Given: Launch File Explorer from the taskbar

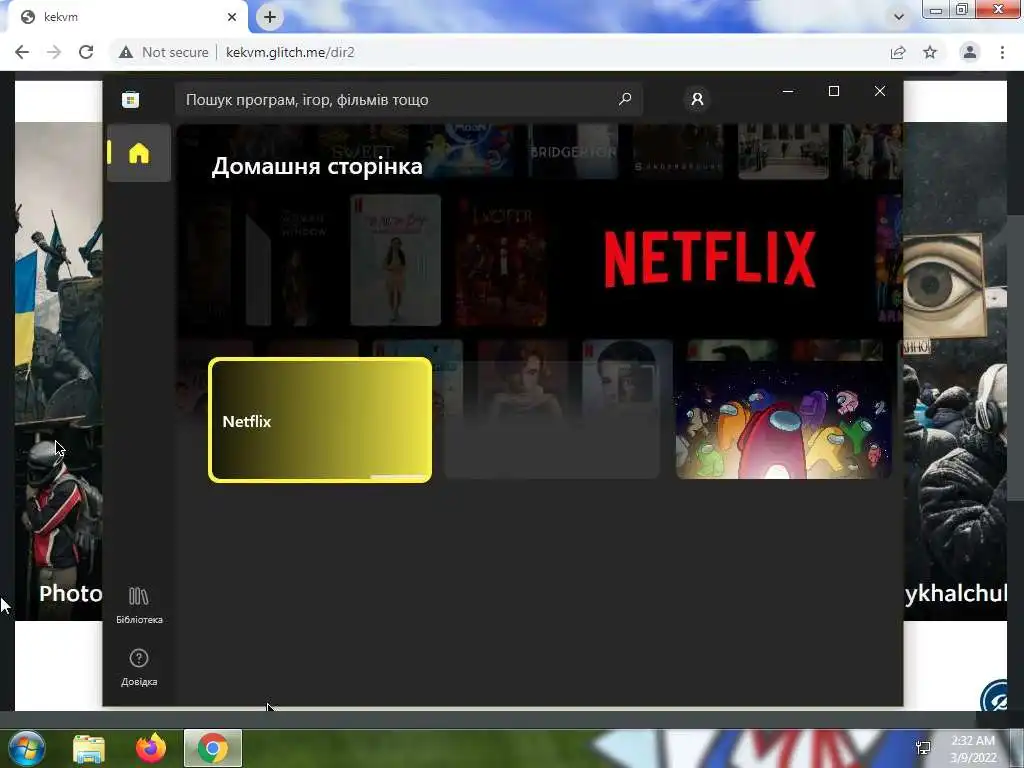Looking at the screenshot, I should (x=89, y=748).
